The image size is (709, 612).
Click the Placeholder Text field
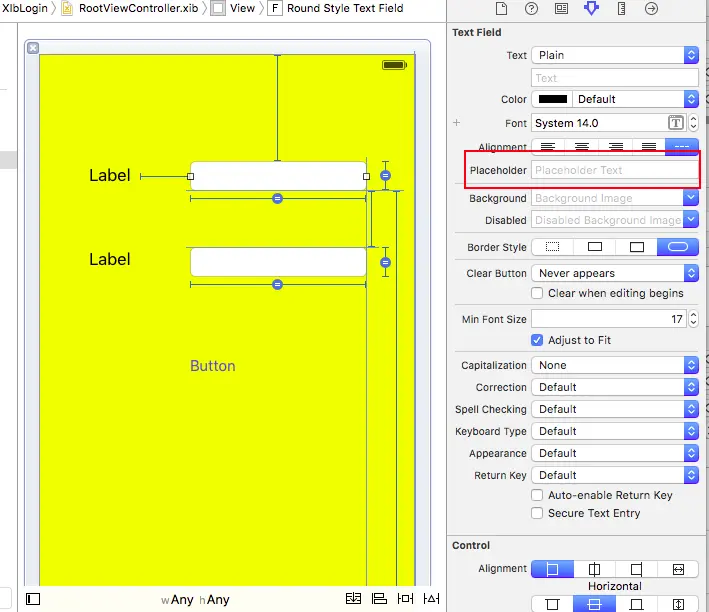(x=615, y=170)
